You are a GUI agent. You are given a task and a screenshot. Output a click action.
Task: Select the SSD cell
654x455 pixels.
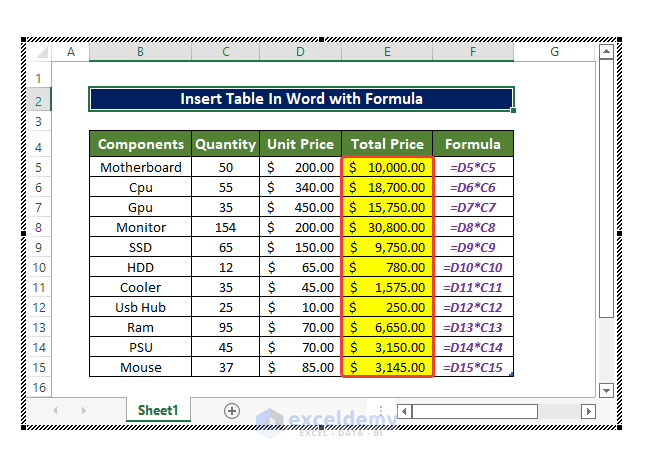(141, 247)
